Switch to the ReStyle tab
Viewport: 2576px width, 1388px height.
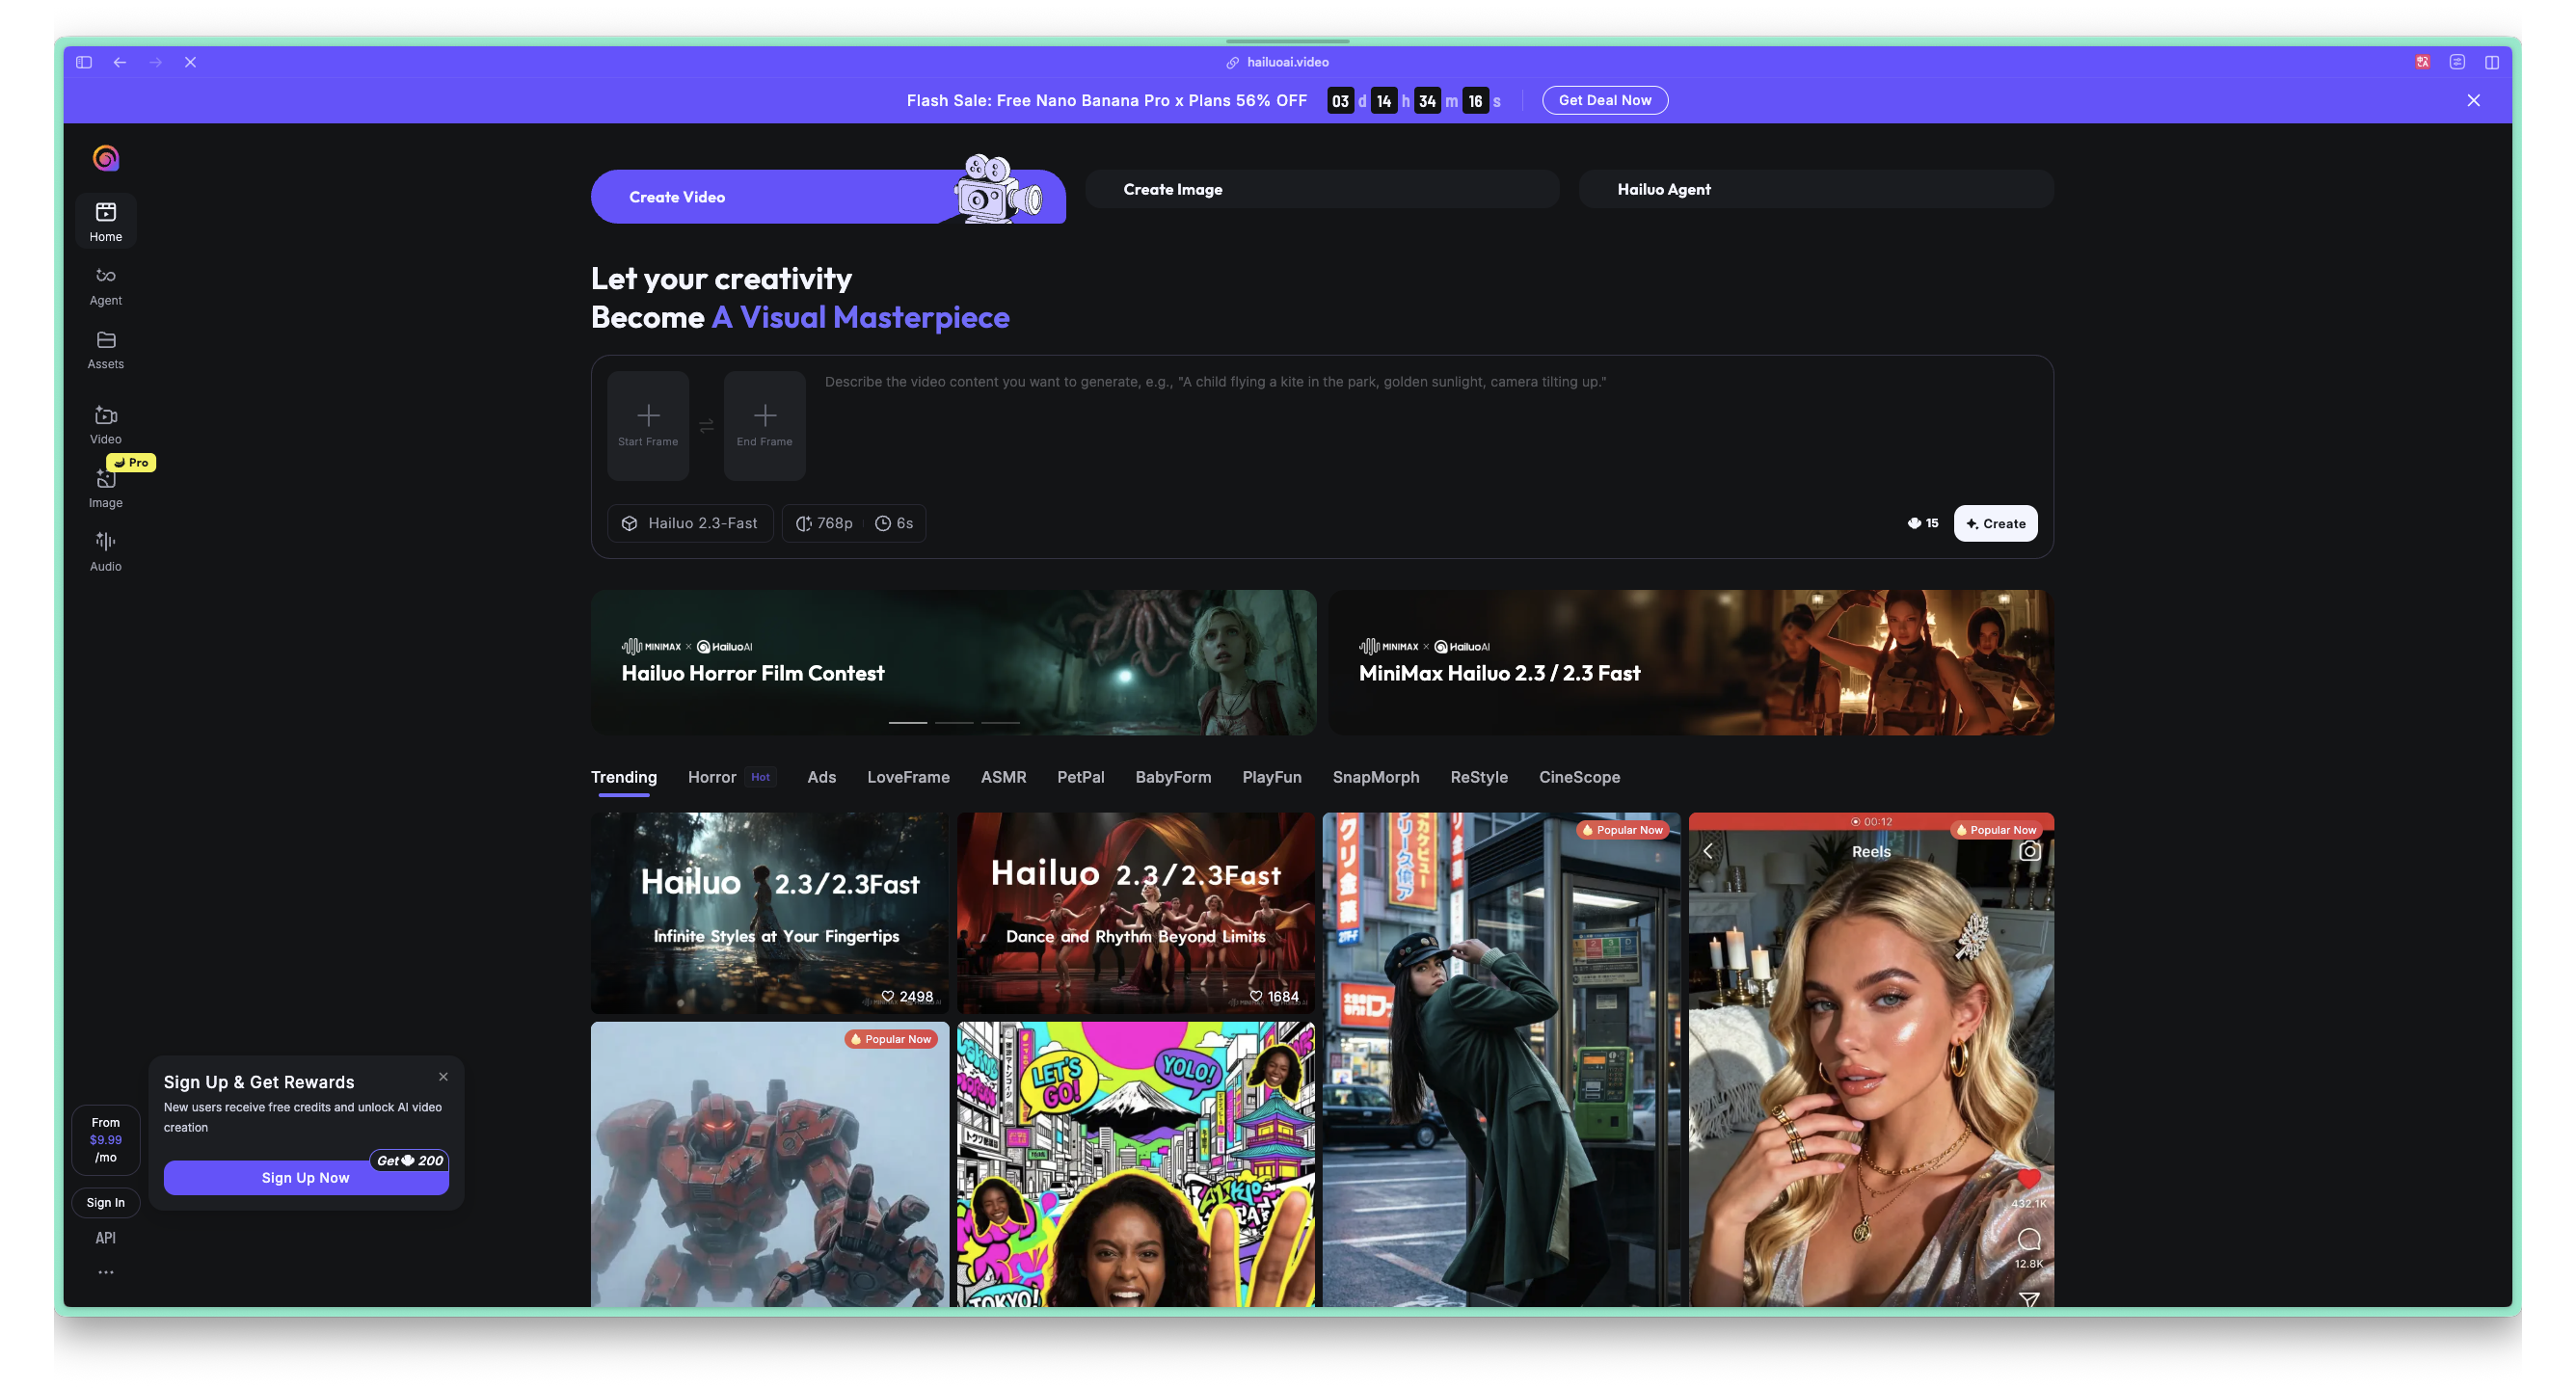pyautogui.click(x=1478, y=777)
